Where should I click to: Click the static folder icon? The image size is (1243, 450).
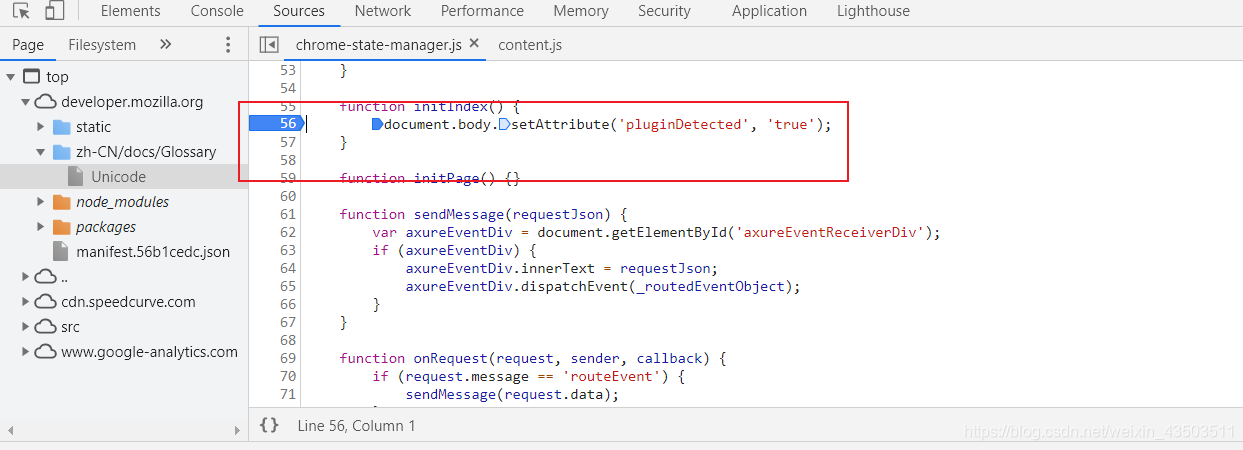click(61, 127)
